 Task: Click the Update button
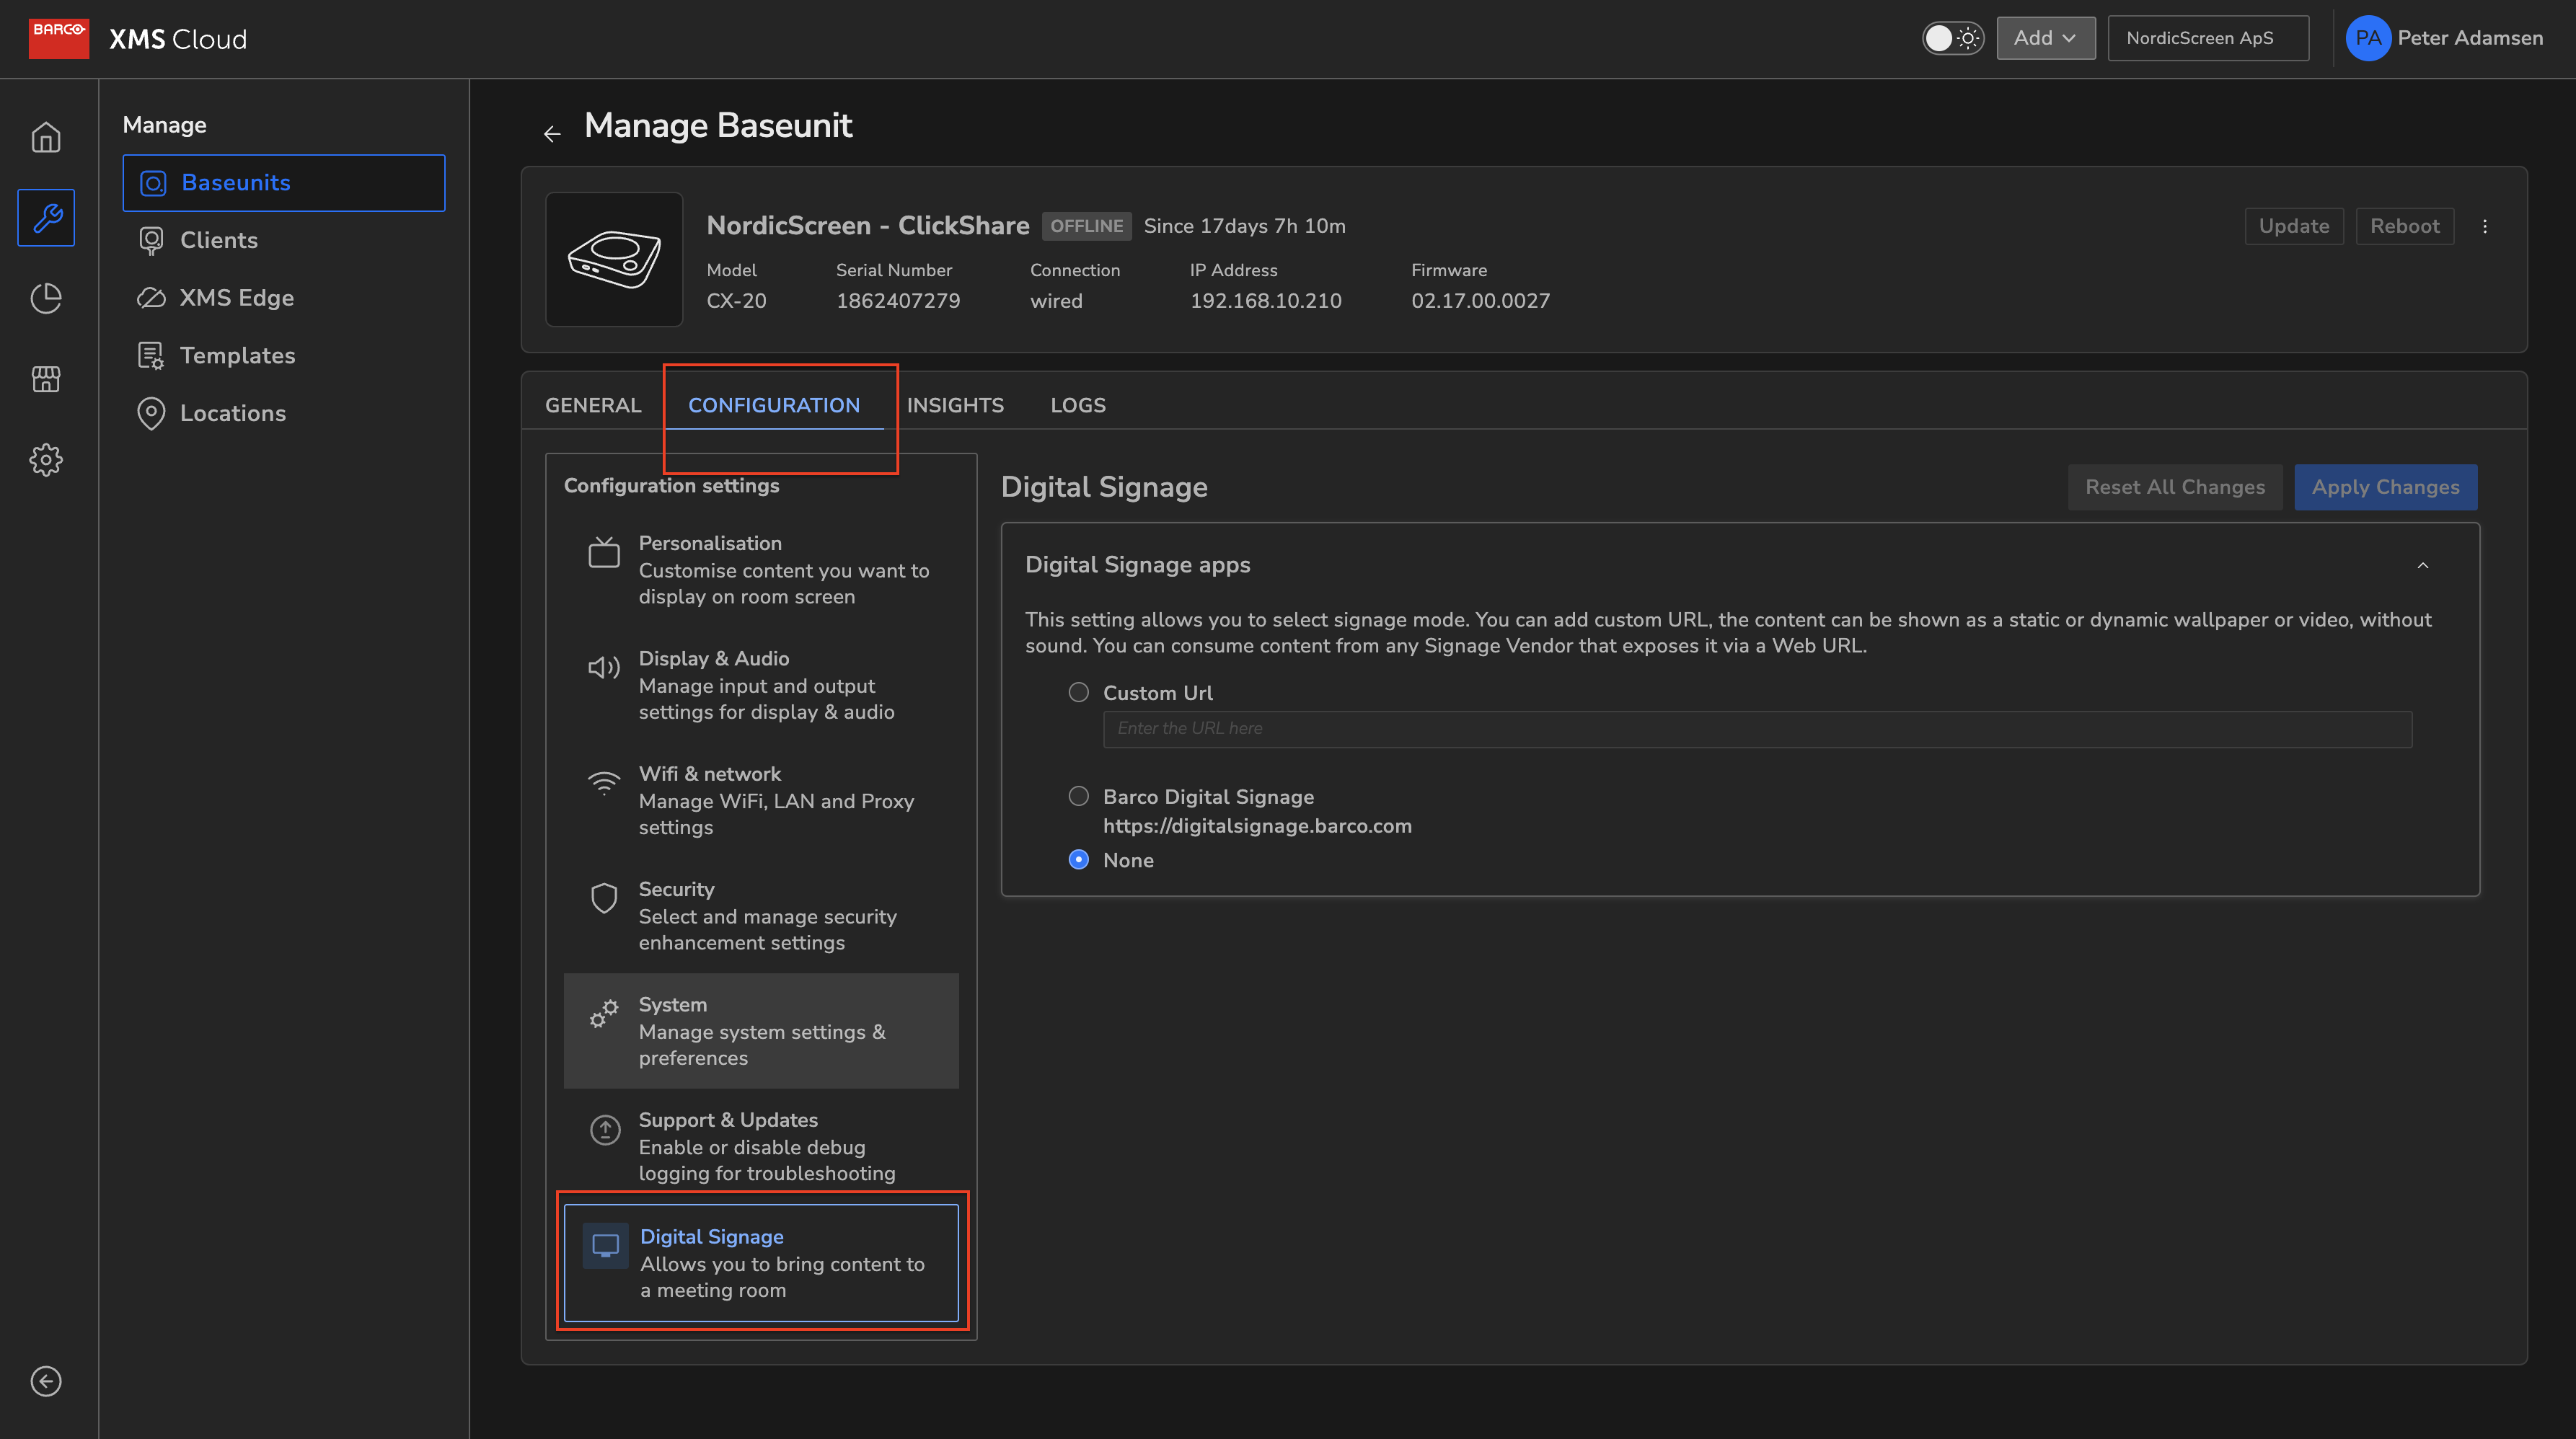tap(2293, 226)
